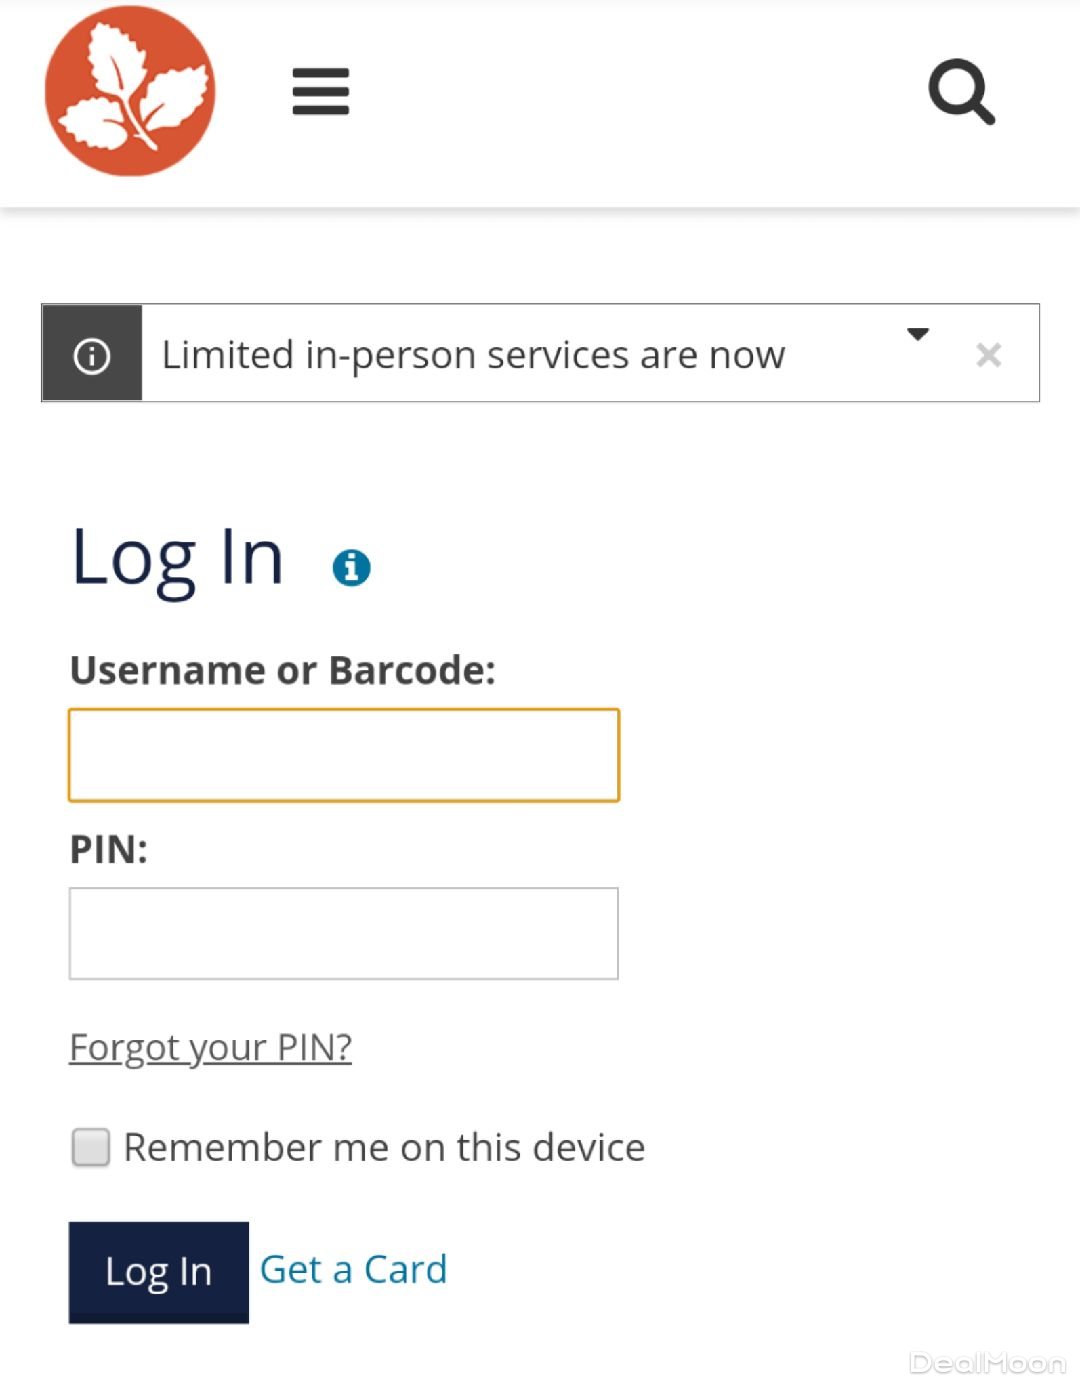Click into the PIN input field

point(344,933)
